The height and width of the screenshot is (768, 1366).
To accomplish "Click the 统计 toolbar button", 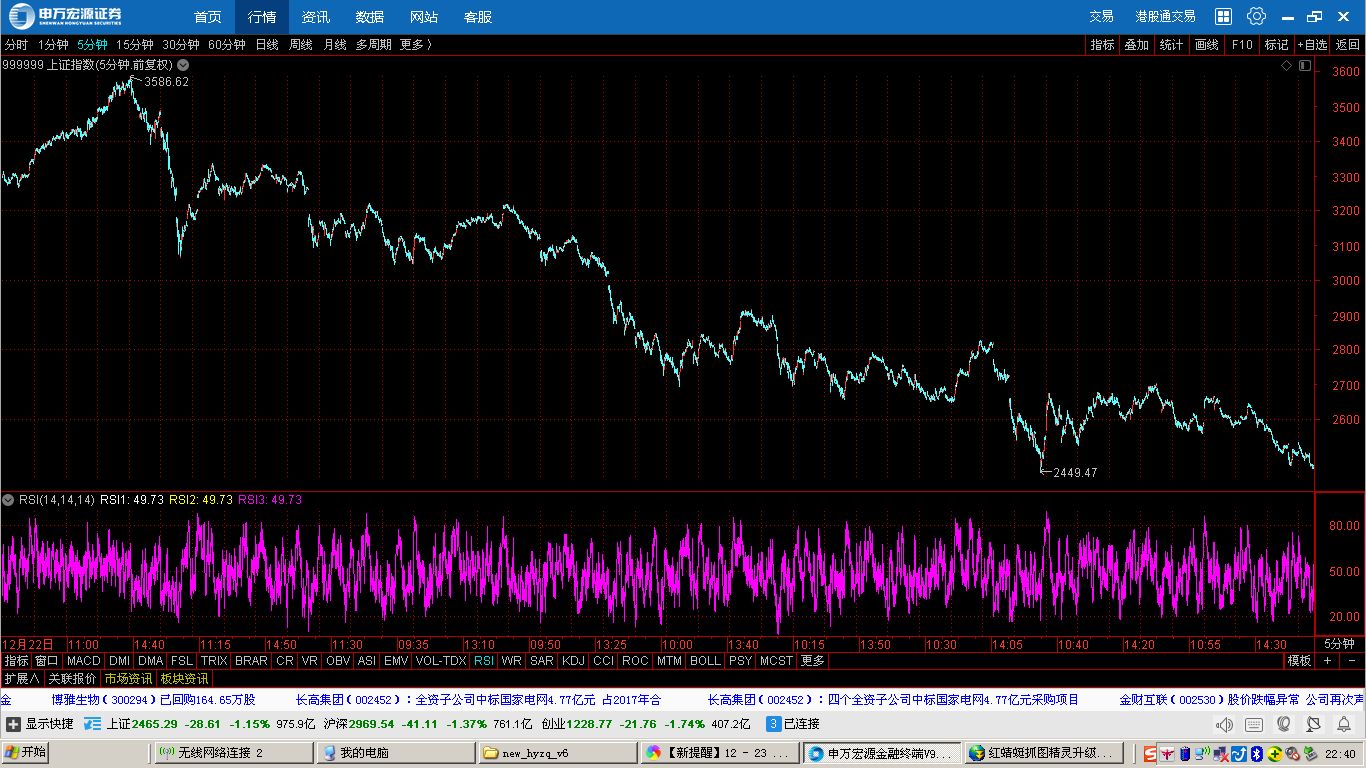I will [x=1171, y=45].
